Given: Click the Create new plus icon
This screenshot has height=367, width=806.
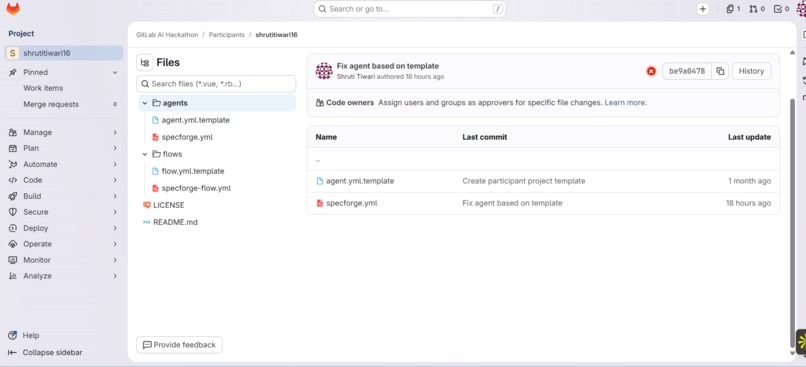Looking at the screenshot, I should pos(703,9).
